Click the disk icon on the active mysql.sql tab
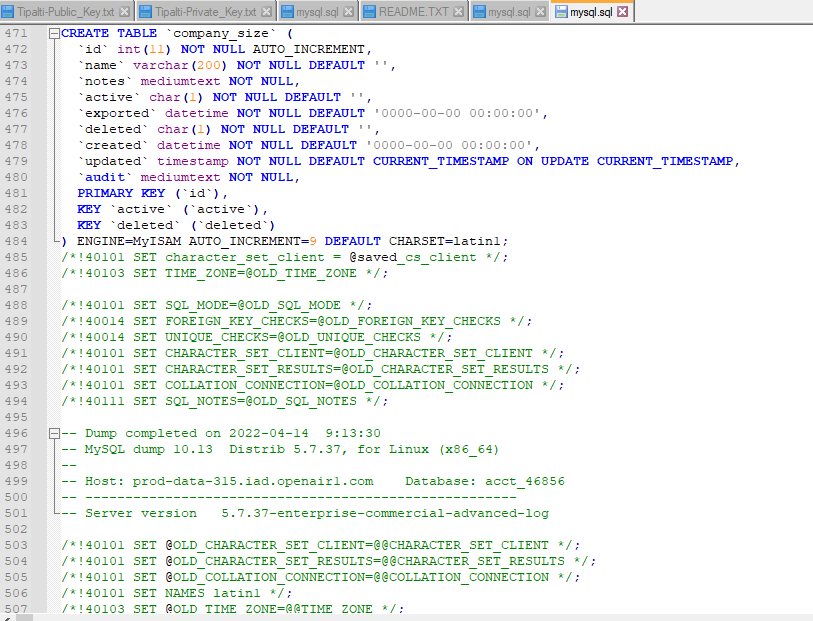Viewport: 813px width, 621px height. pyautogui.click(x=561, y=11)
